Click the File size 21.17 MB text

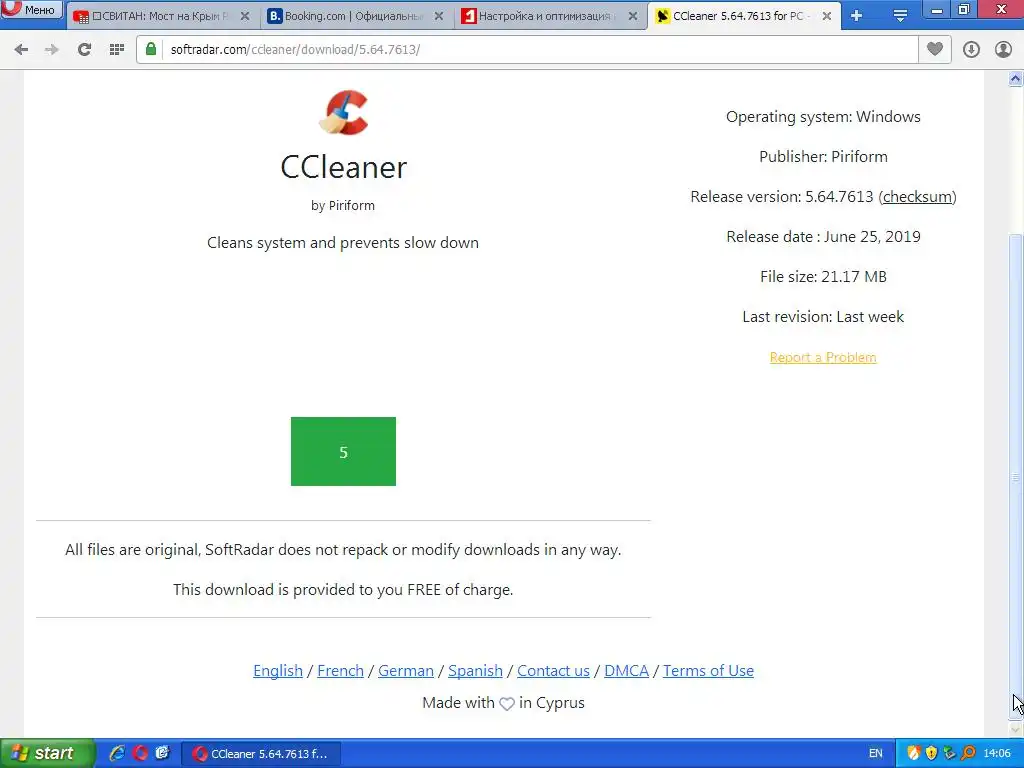point(823,276)
